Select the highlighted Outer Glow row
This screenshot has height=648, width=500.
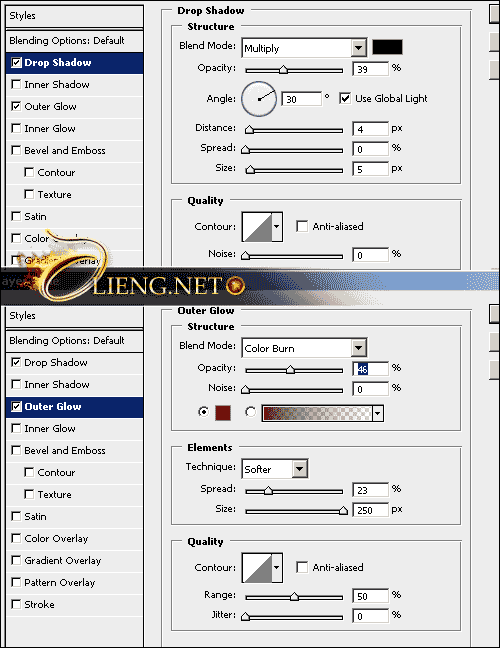coord(75,407)
